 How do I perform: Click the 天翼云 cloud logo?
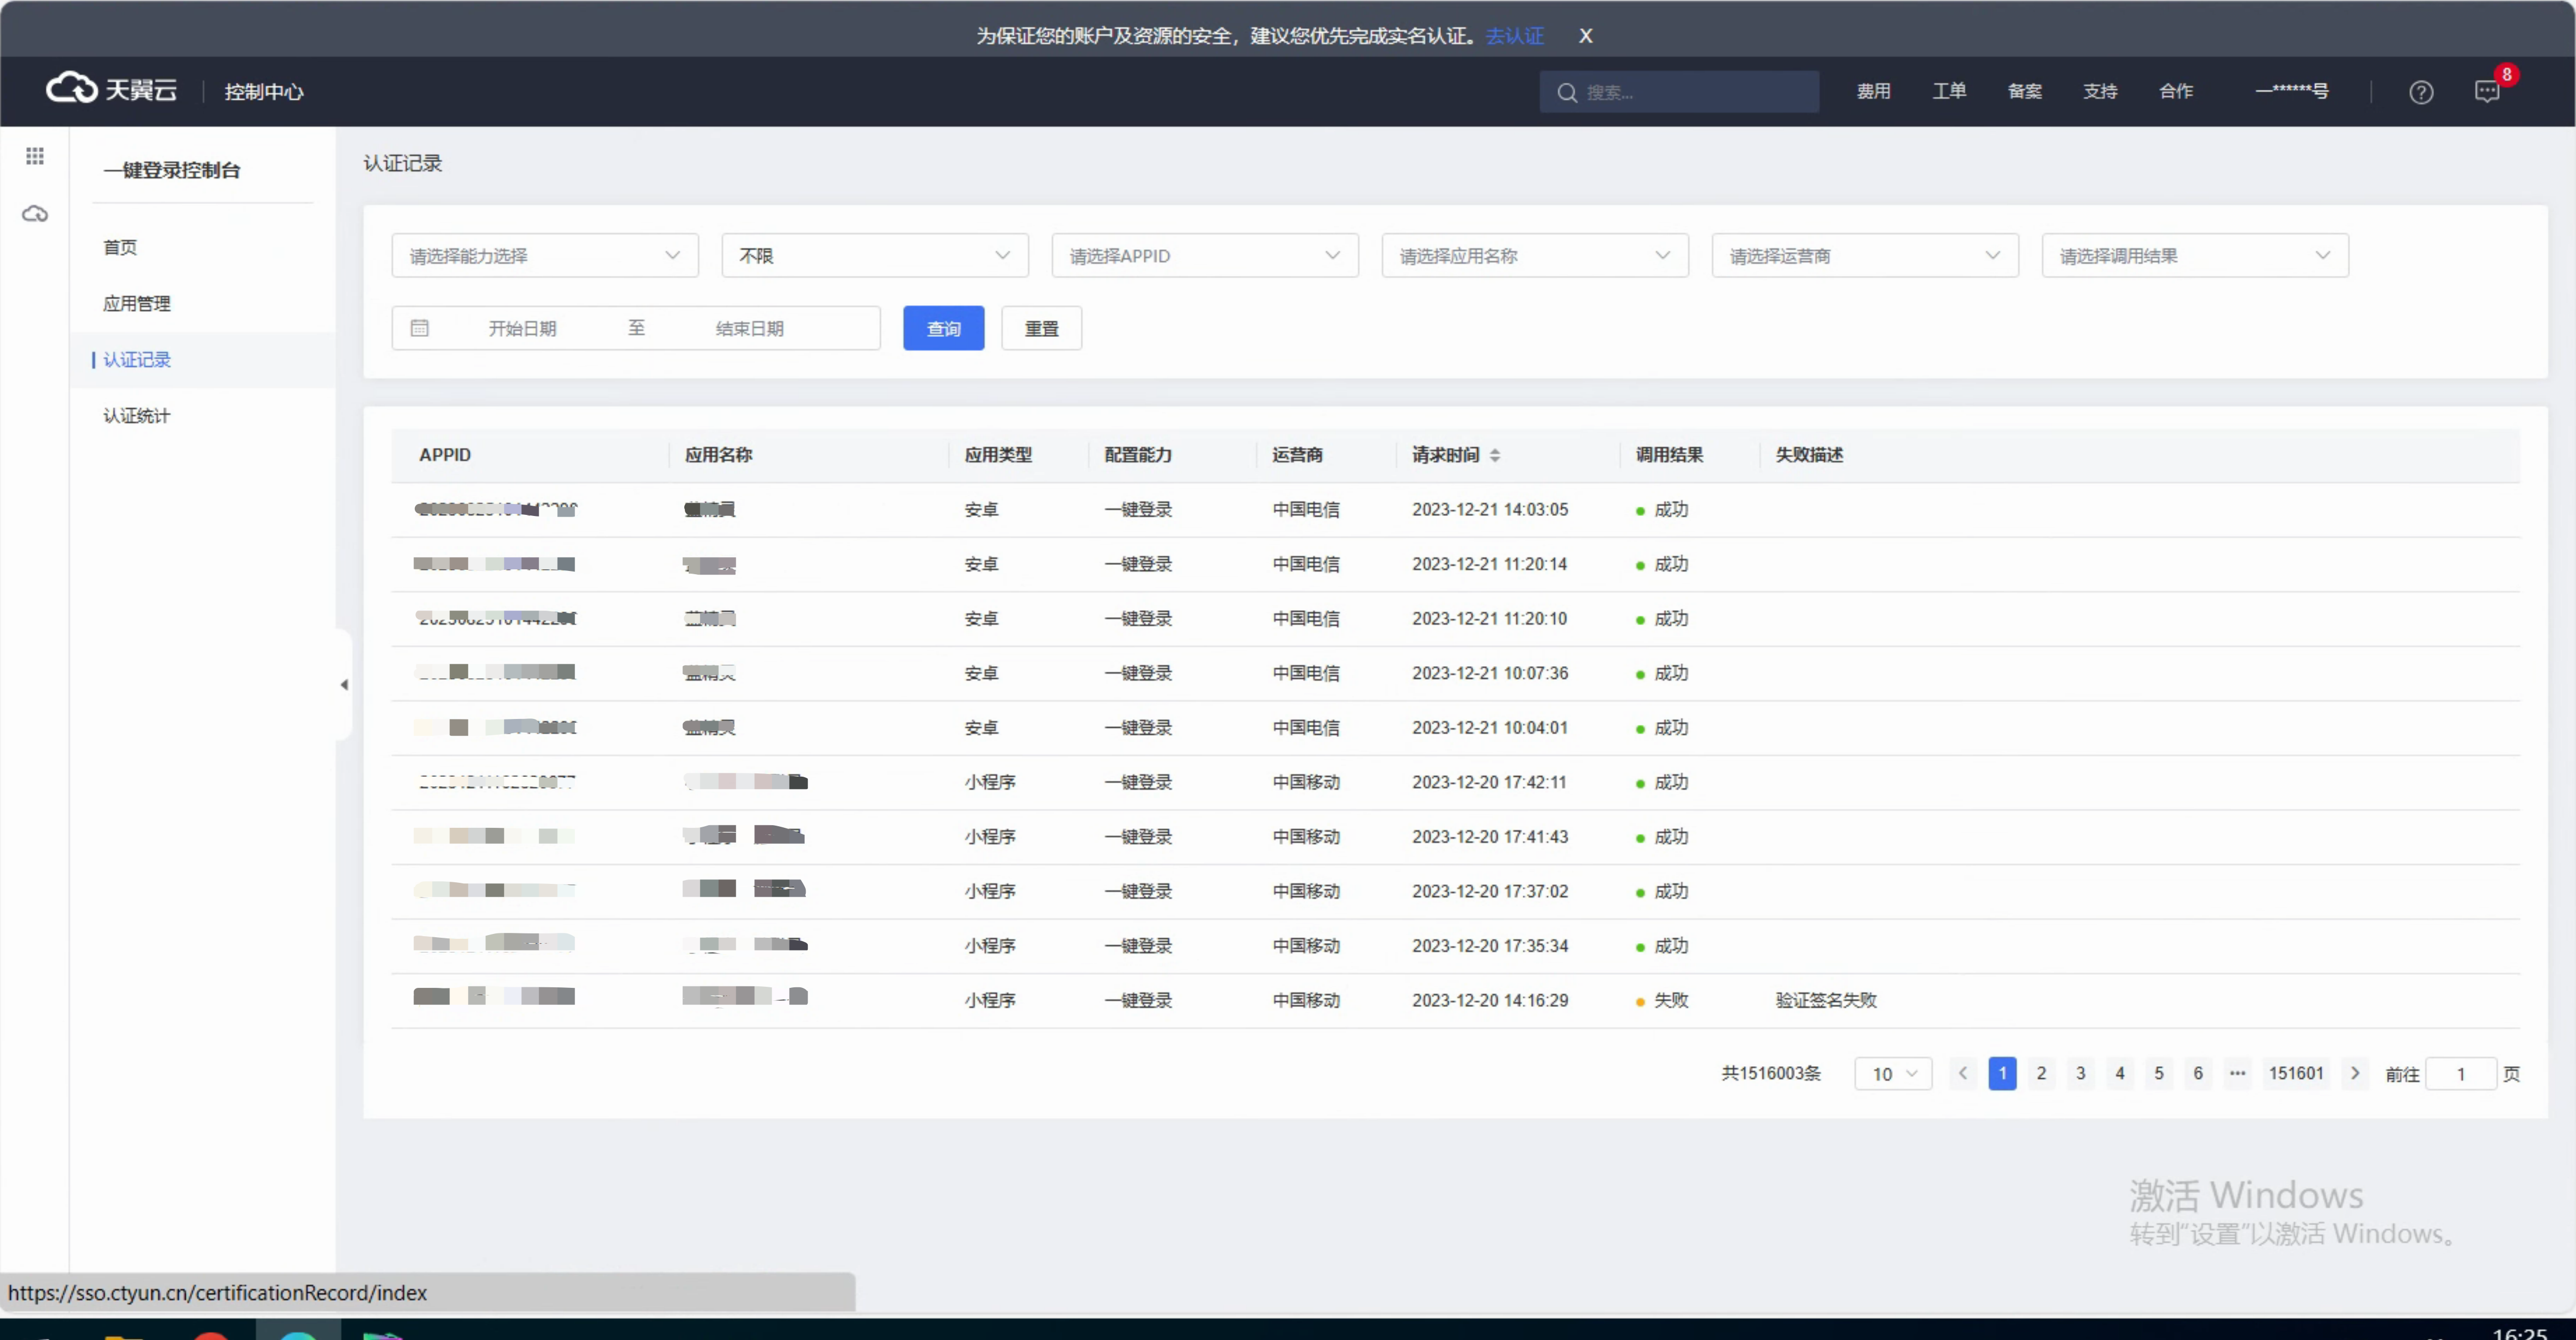tap(111, 90)
